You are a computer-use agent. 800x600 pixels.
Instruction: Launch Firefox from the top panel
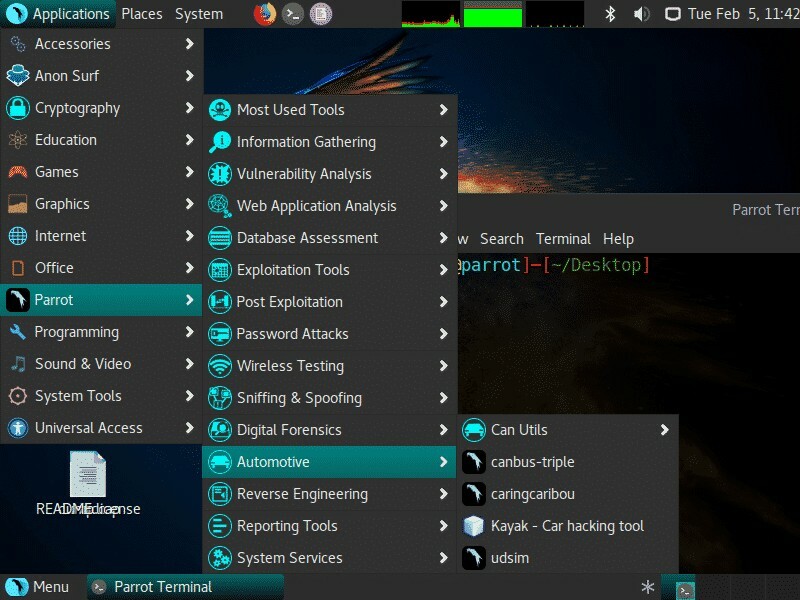(x=265, y=14)
